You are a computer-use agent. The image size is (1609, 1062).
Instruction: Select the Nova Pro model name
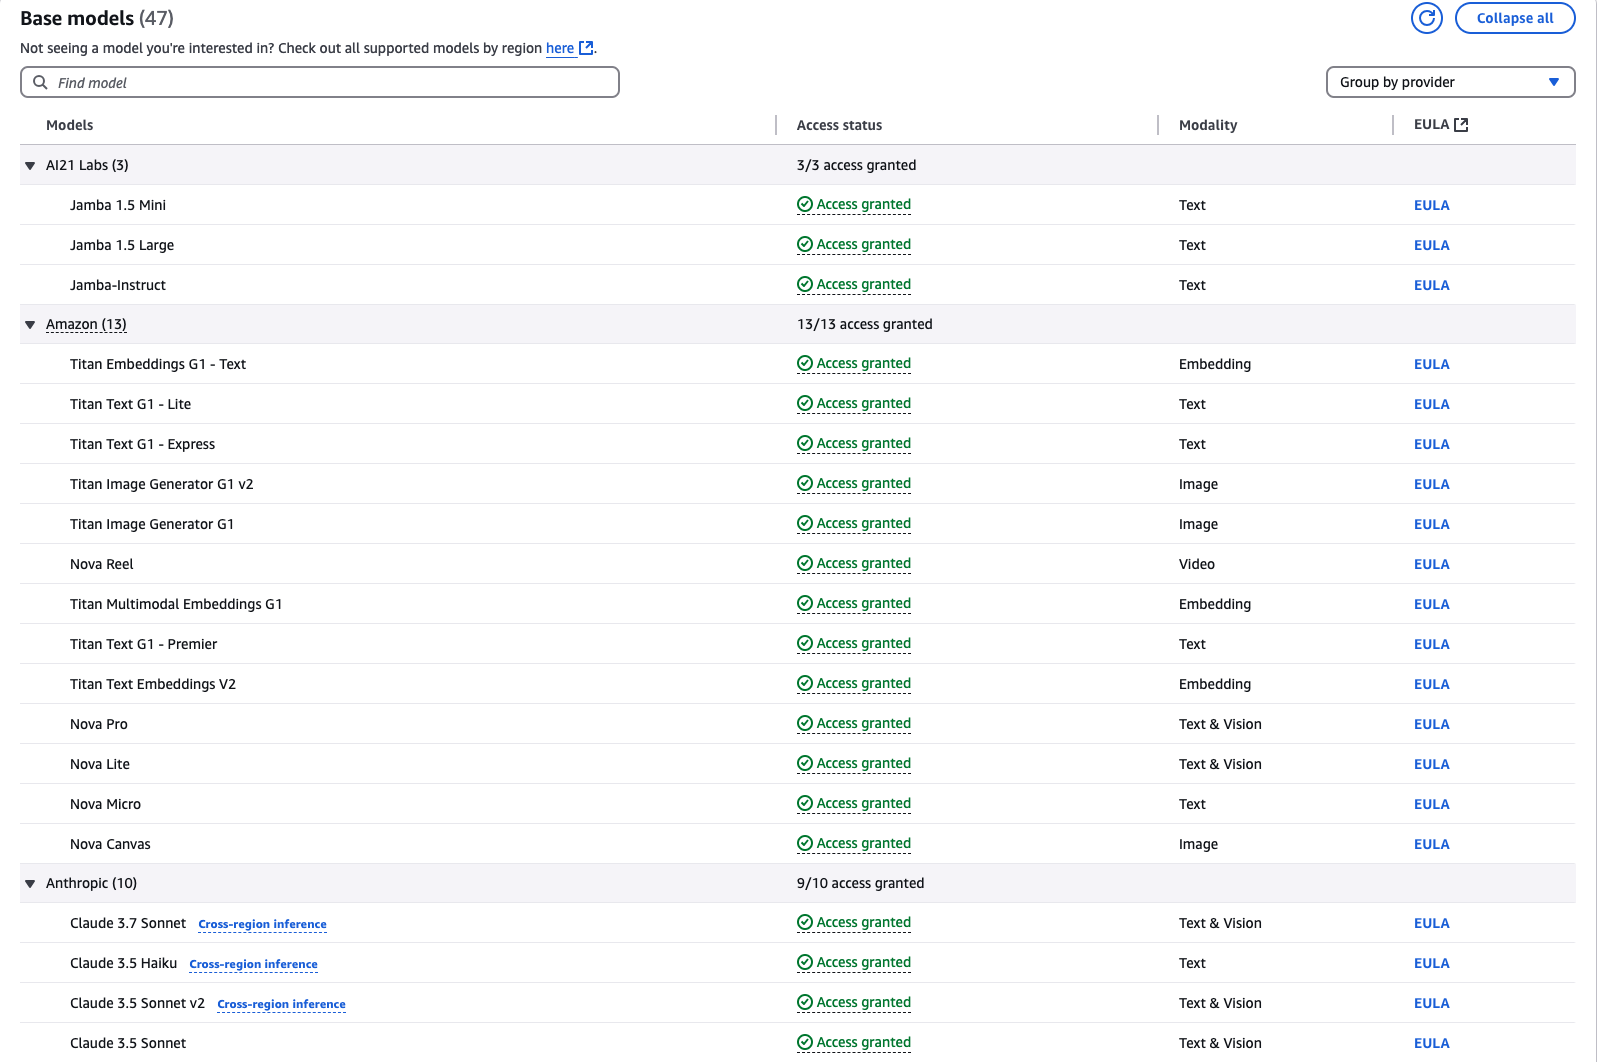[x=99, y=724]
